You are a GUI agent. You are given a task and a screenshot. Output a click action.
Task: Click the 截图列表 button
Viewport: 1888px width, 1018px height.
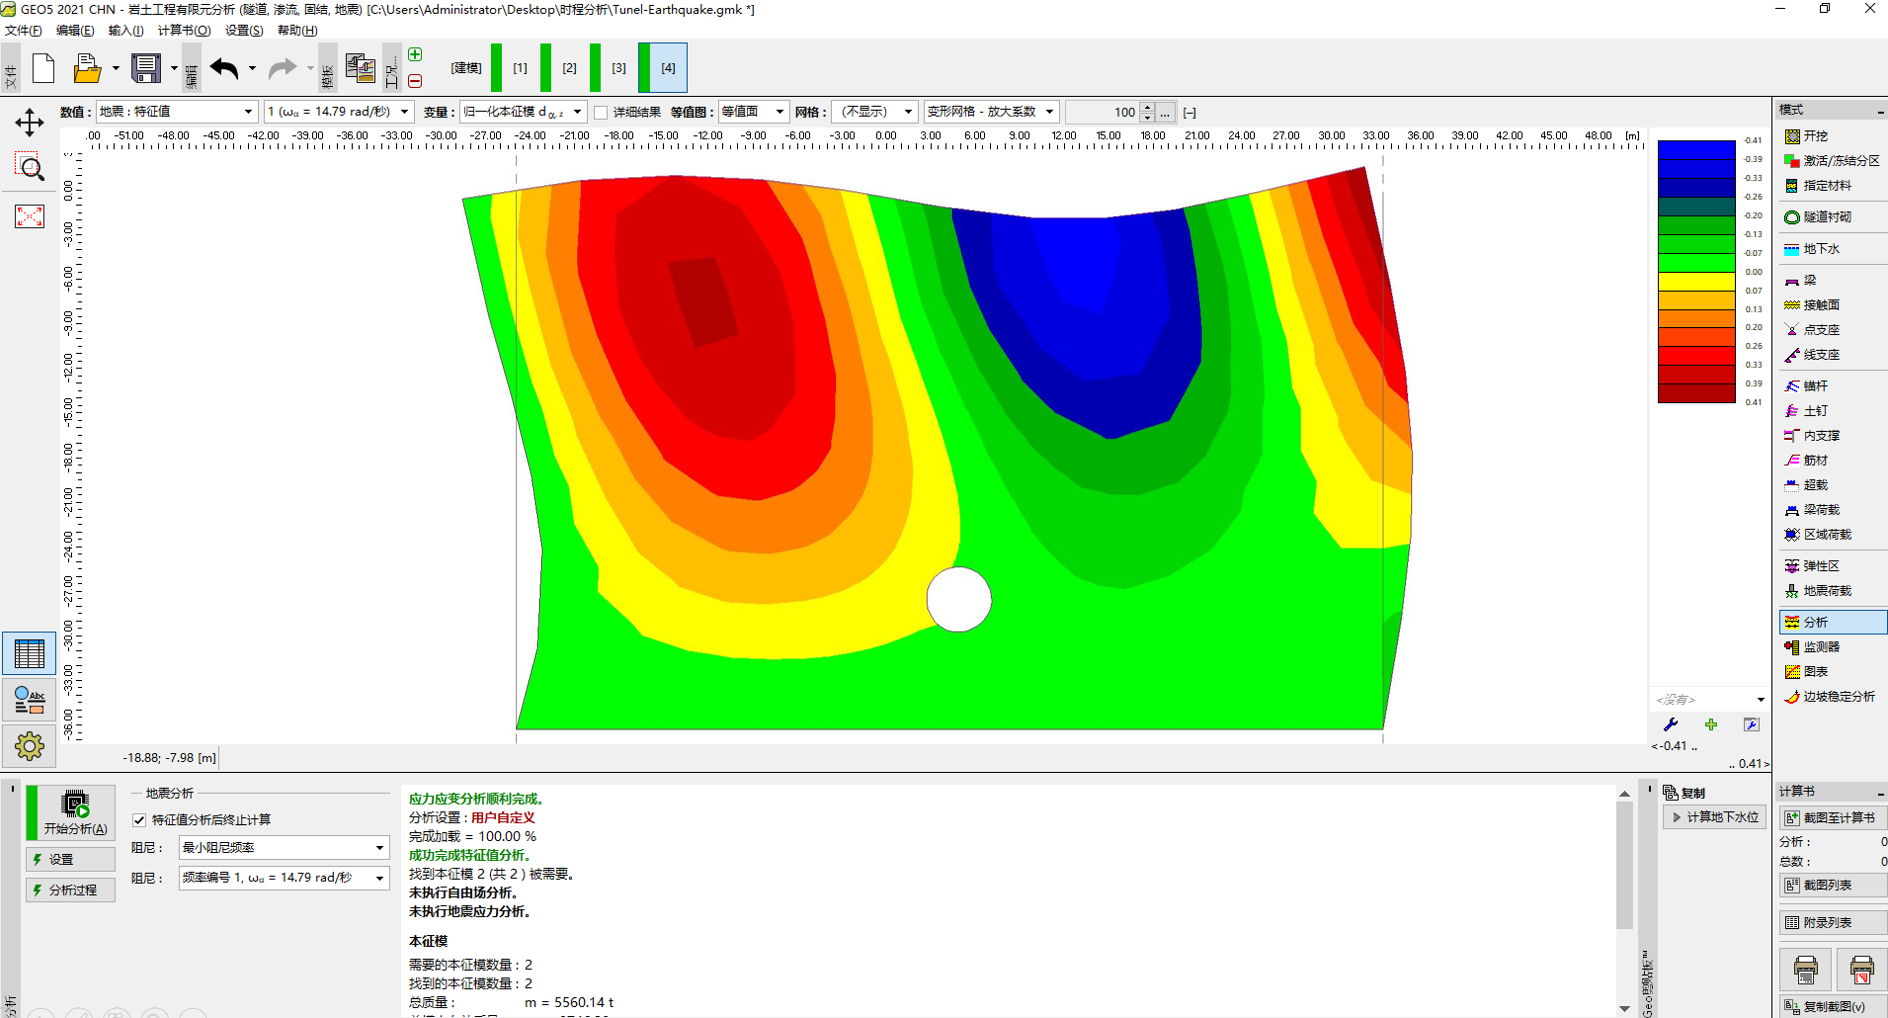[1833, 886]
